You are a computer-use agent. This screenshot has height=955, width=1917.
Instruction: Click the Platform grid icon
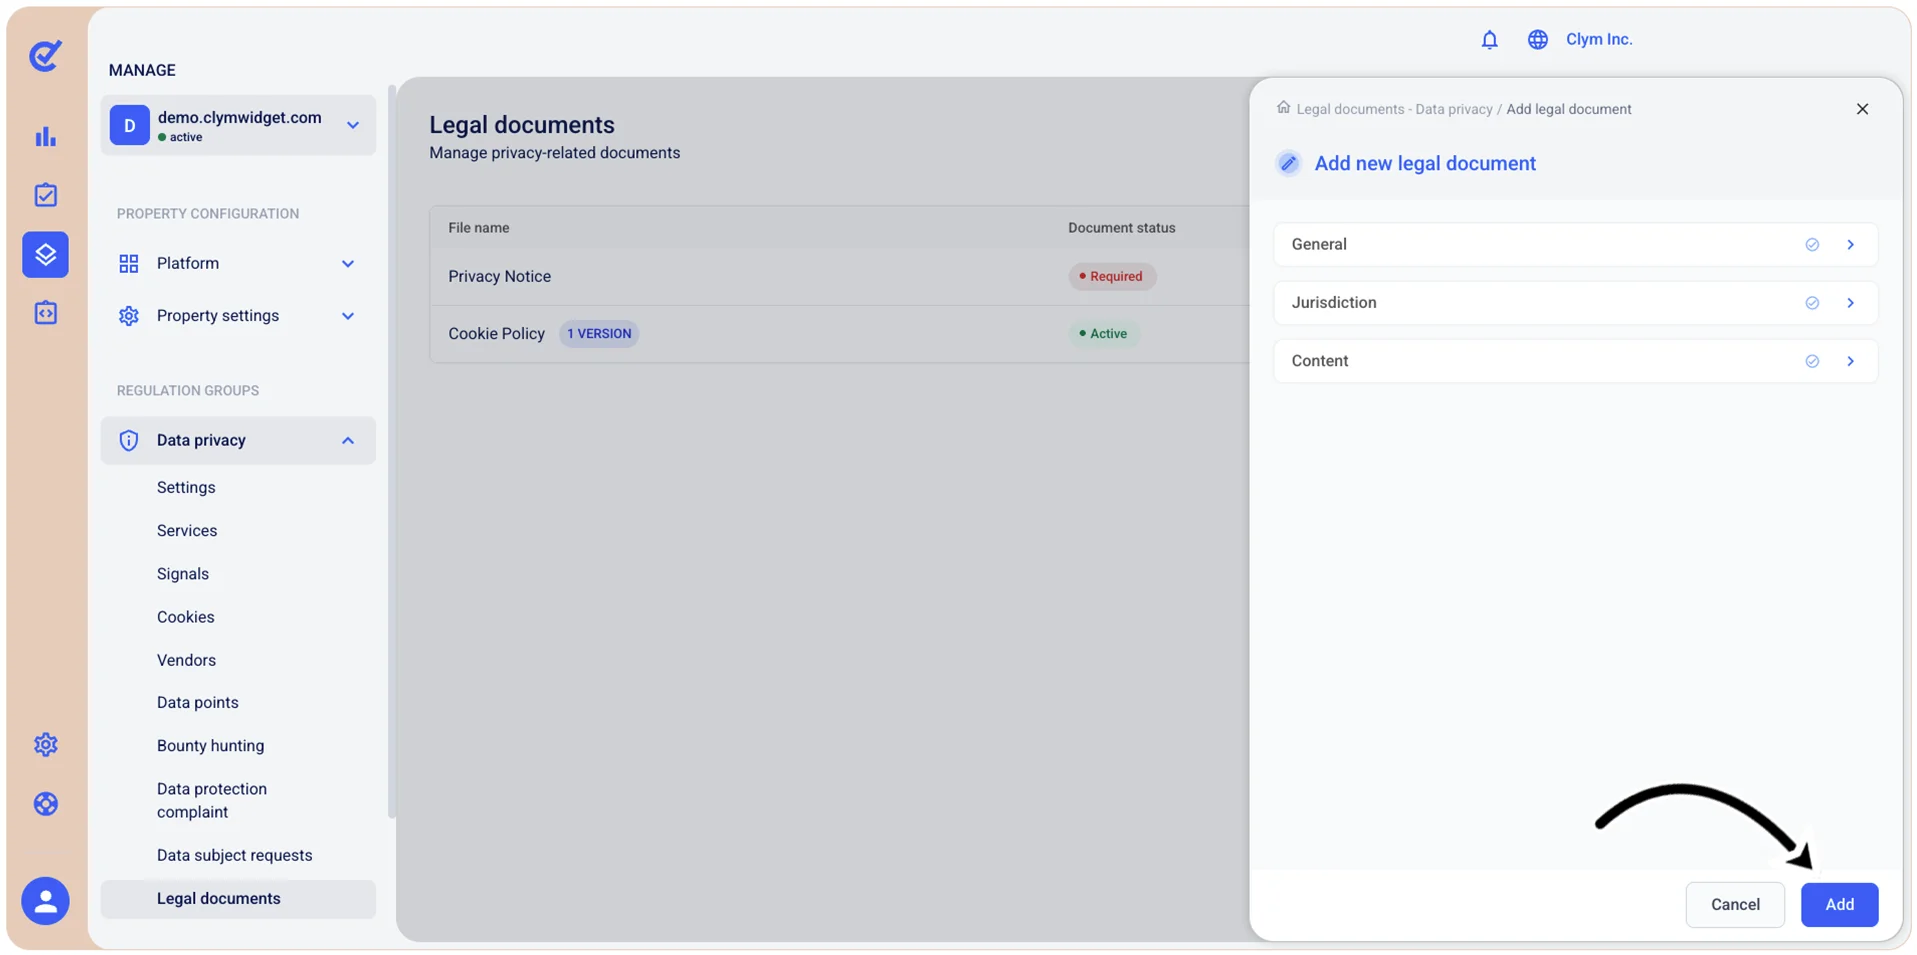click(129, 264)
